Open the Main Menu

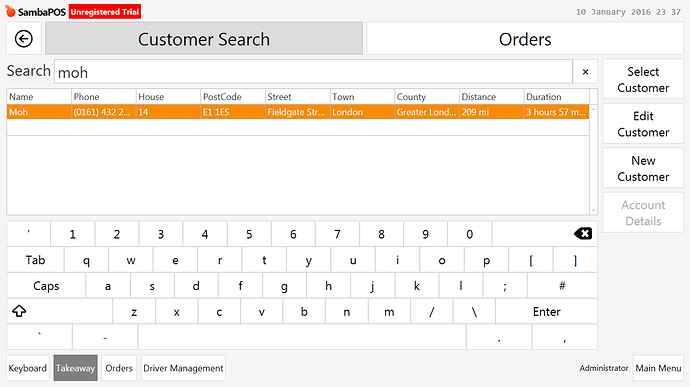(x=658, y=368)
